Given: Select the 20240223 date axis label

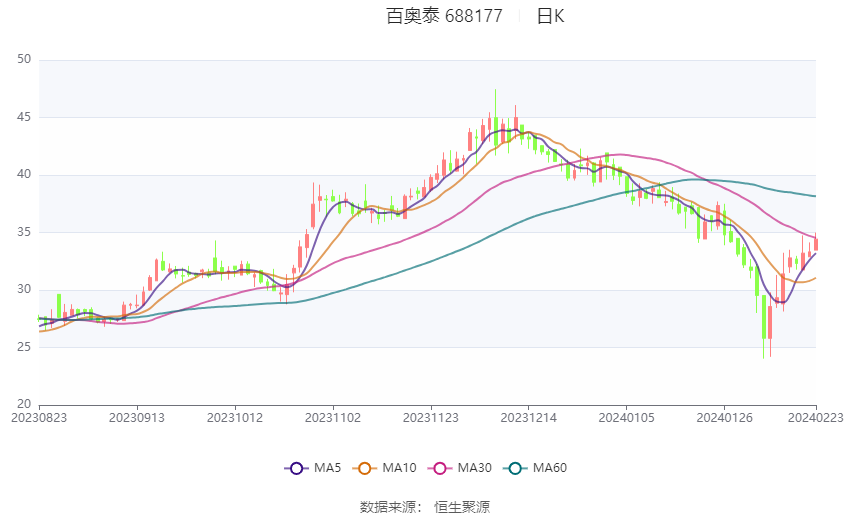Looking at the screenshot, I should pyautogui.click(x=815, y=418).
